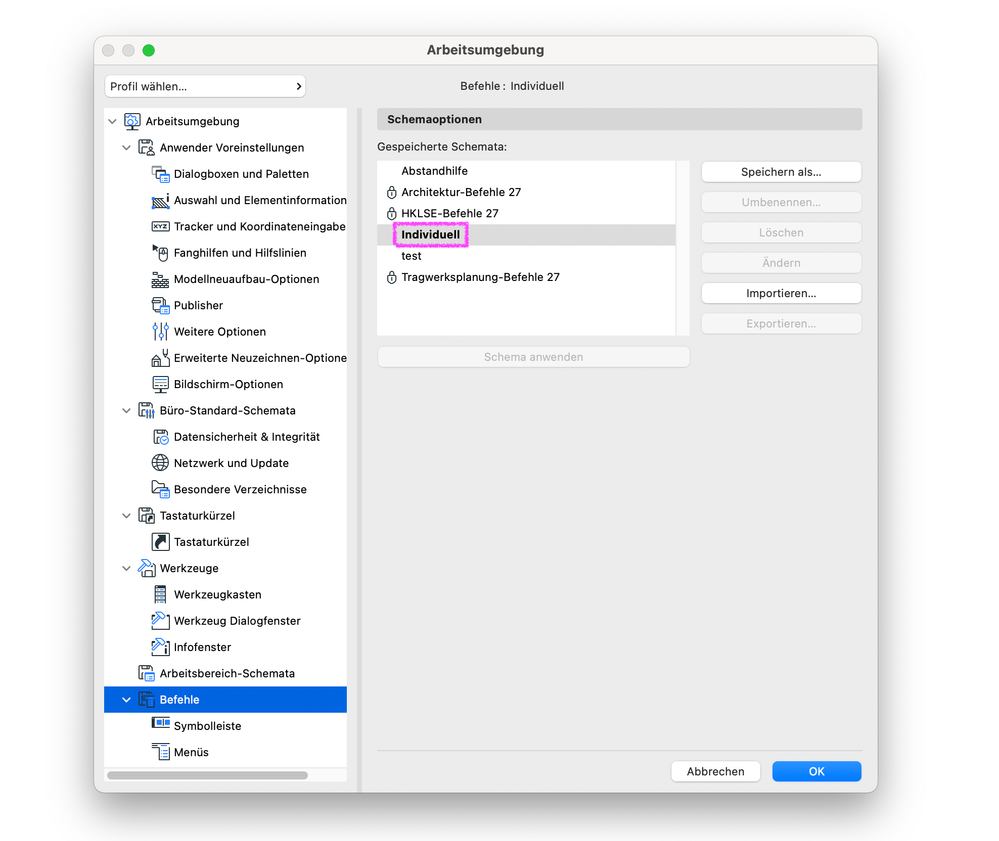Open the Symbolleiste settings page

[x=208, y=726]
